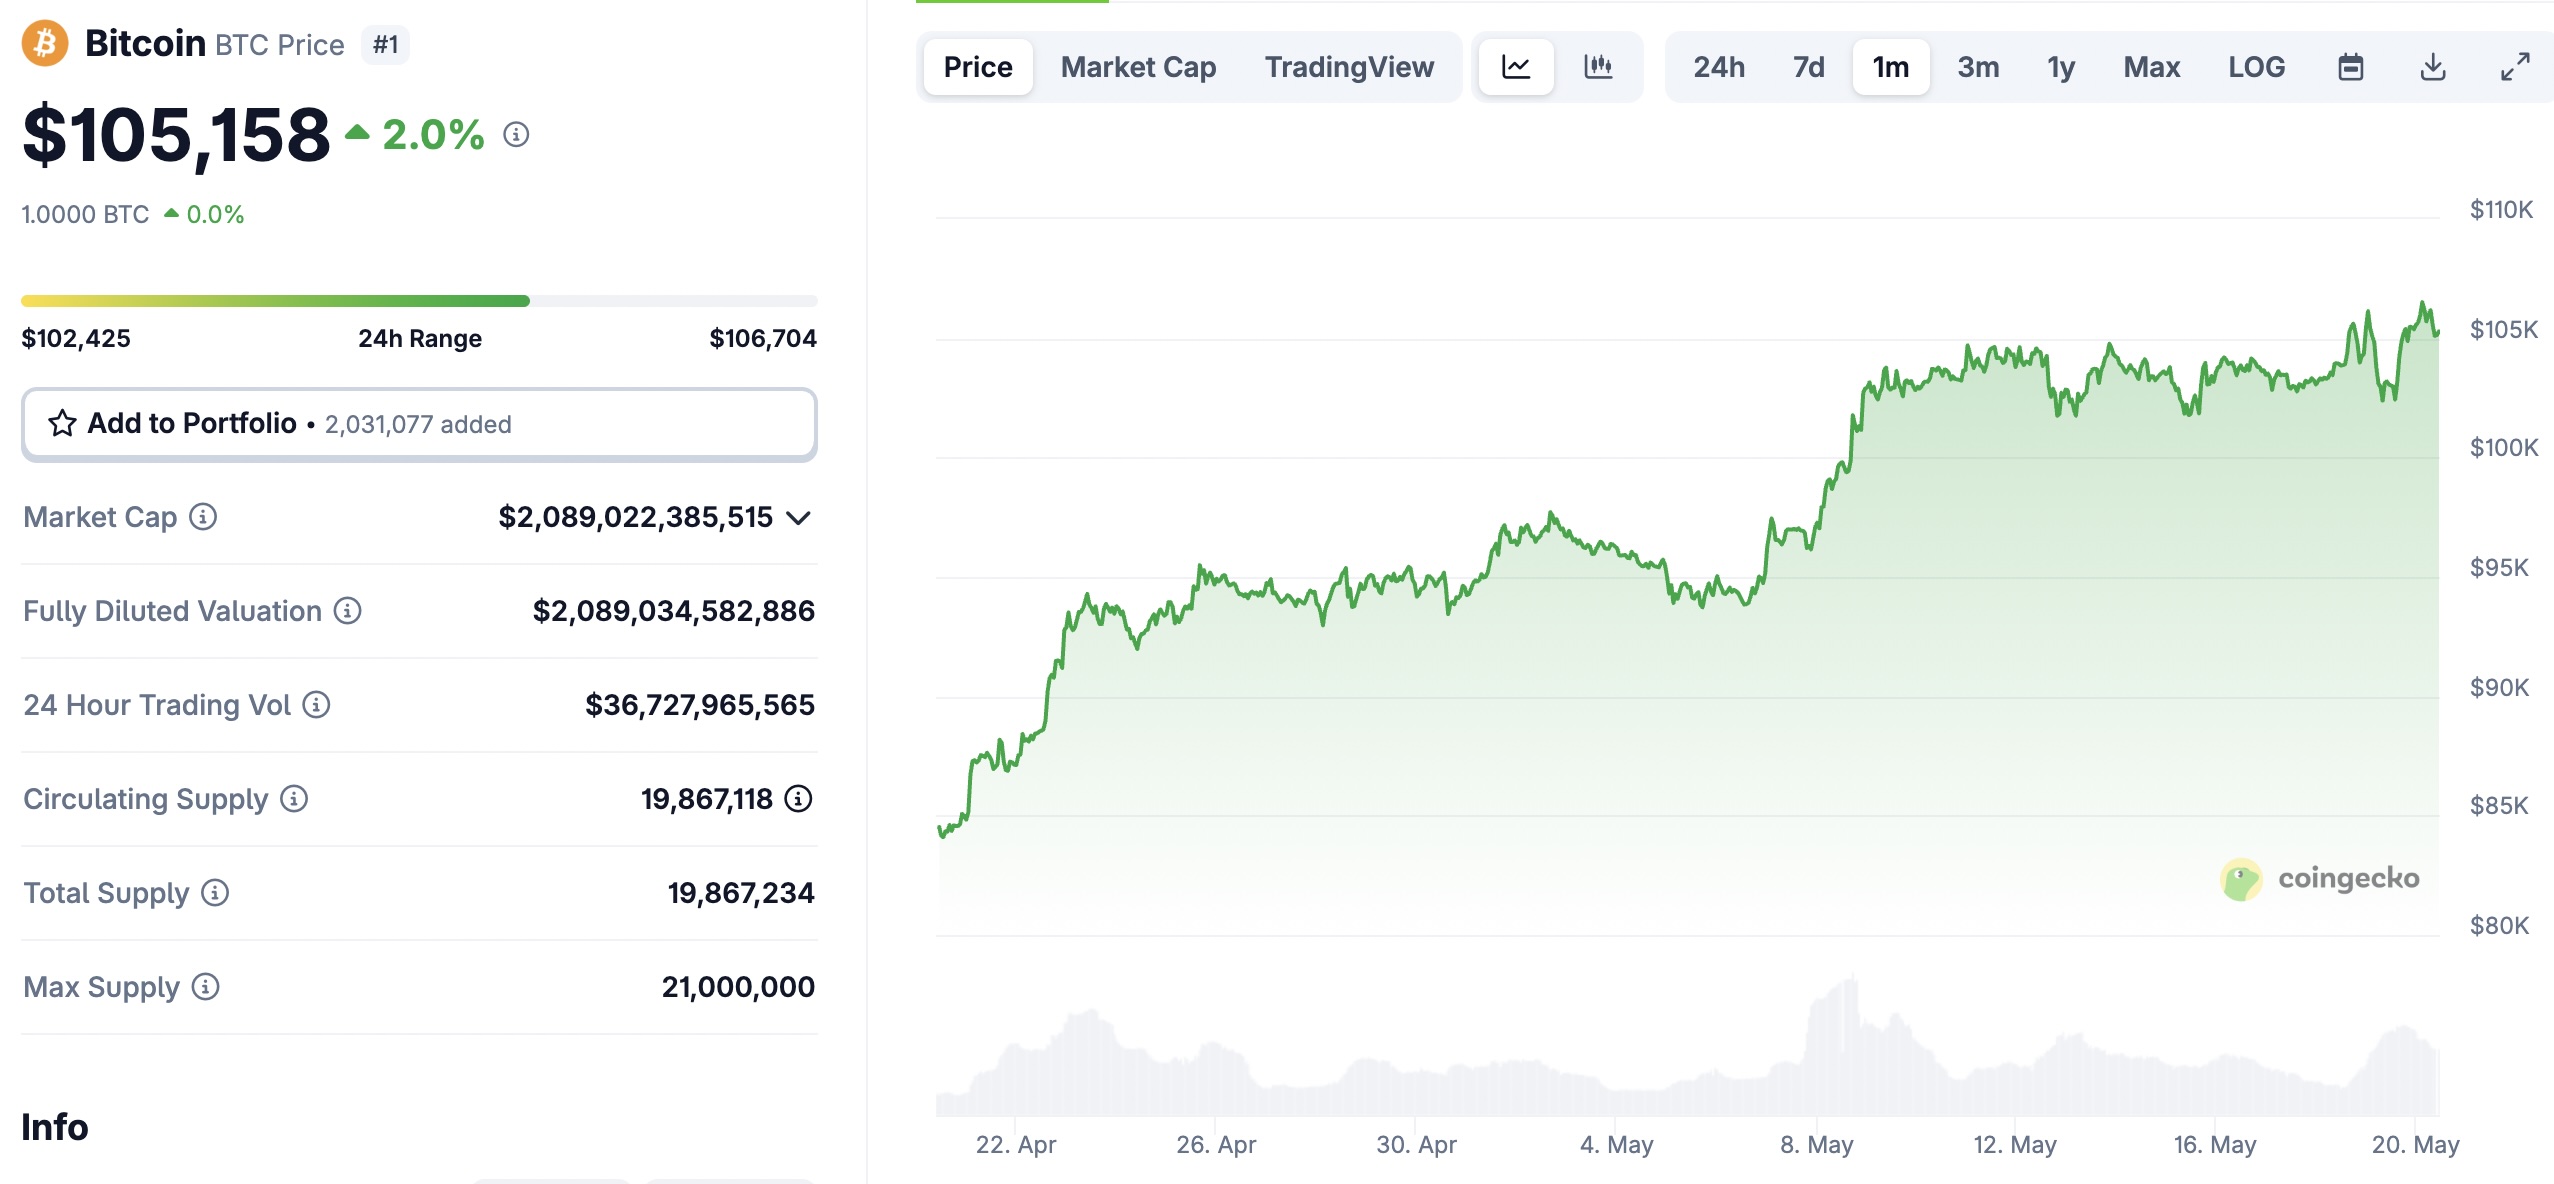Select the Market Cap chart tab
This screenshot has height=1184, width=2554.
click(x=1138, y=67)
